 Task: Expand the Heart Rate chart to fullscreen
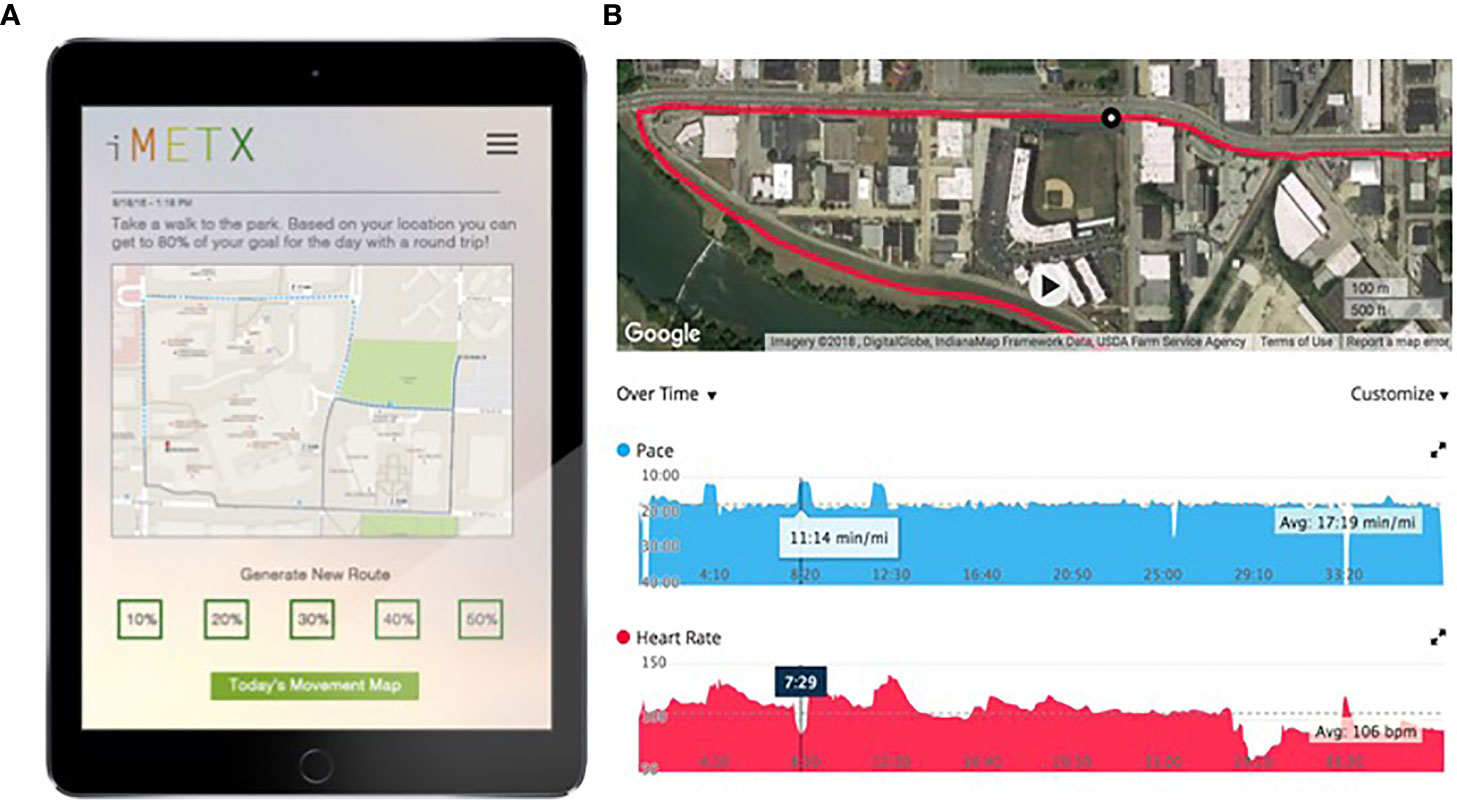1438,636
